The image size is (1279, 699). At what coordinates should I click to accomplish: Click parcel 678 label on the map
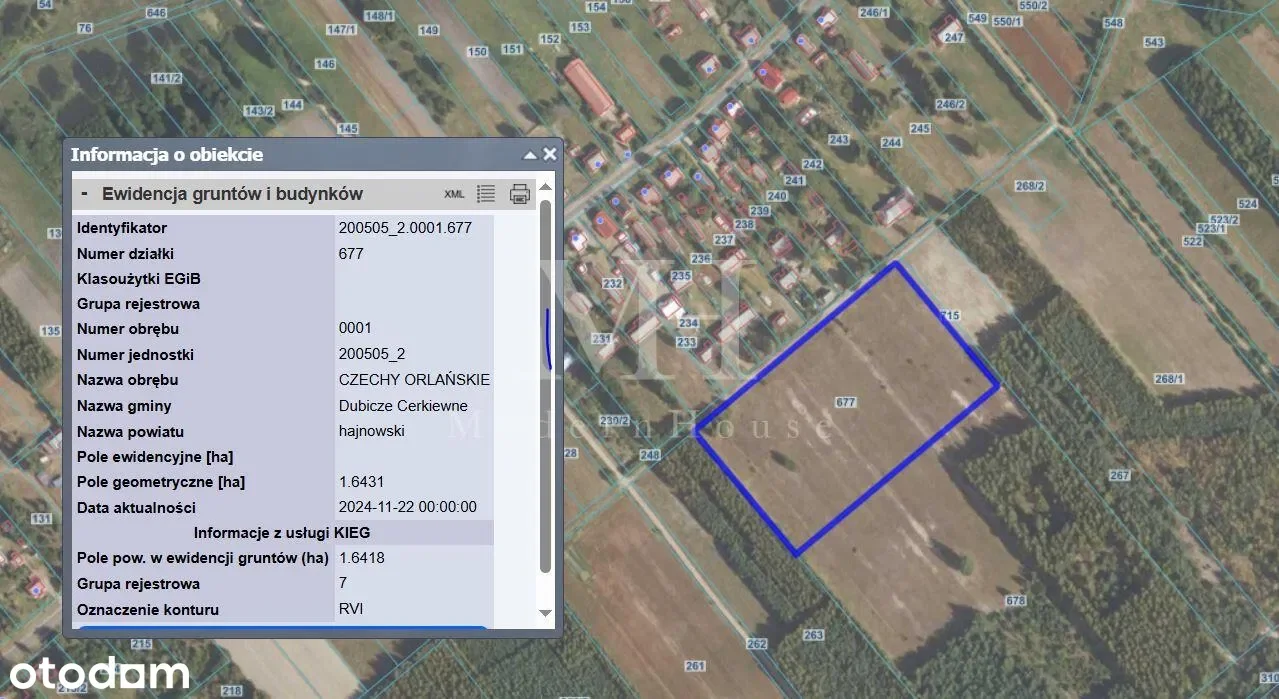[1015, 601]
